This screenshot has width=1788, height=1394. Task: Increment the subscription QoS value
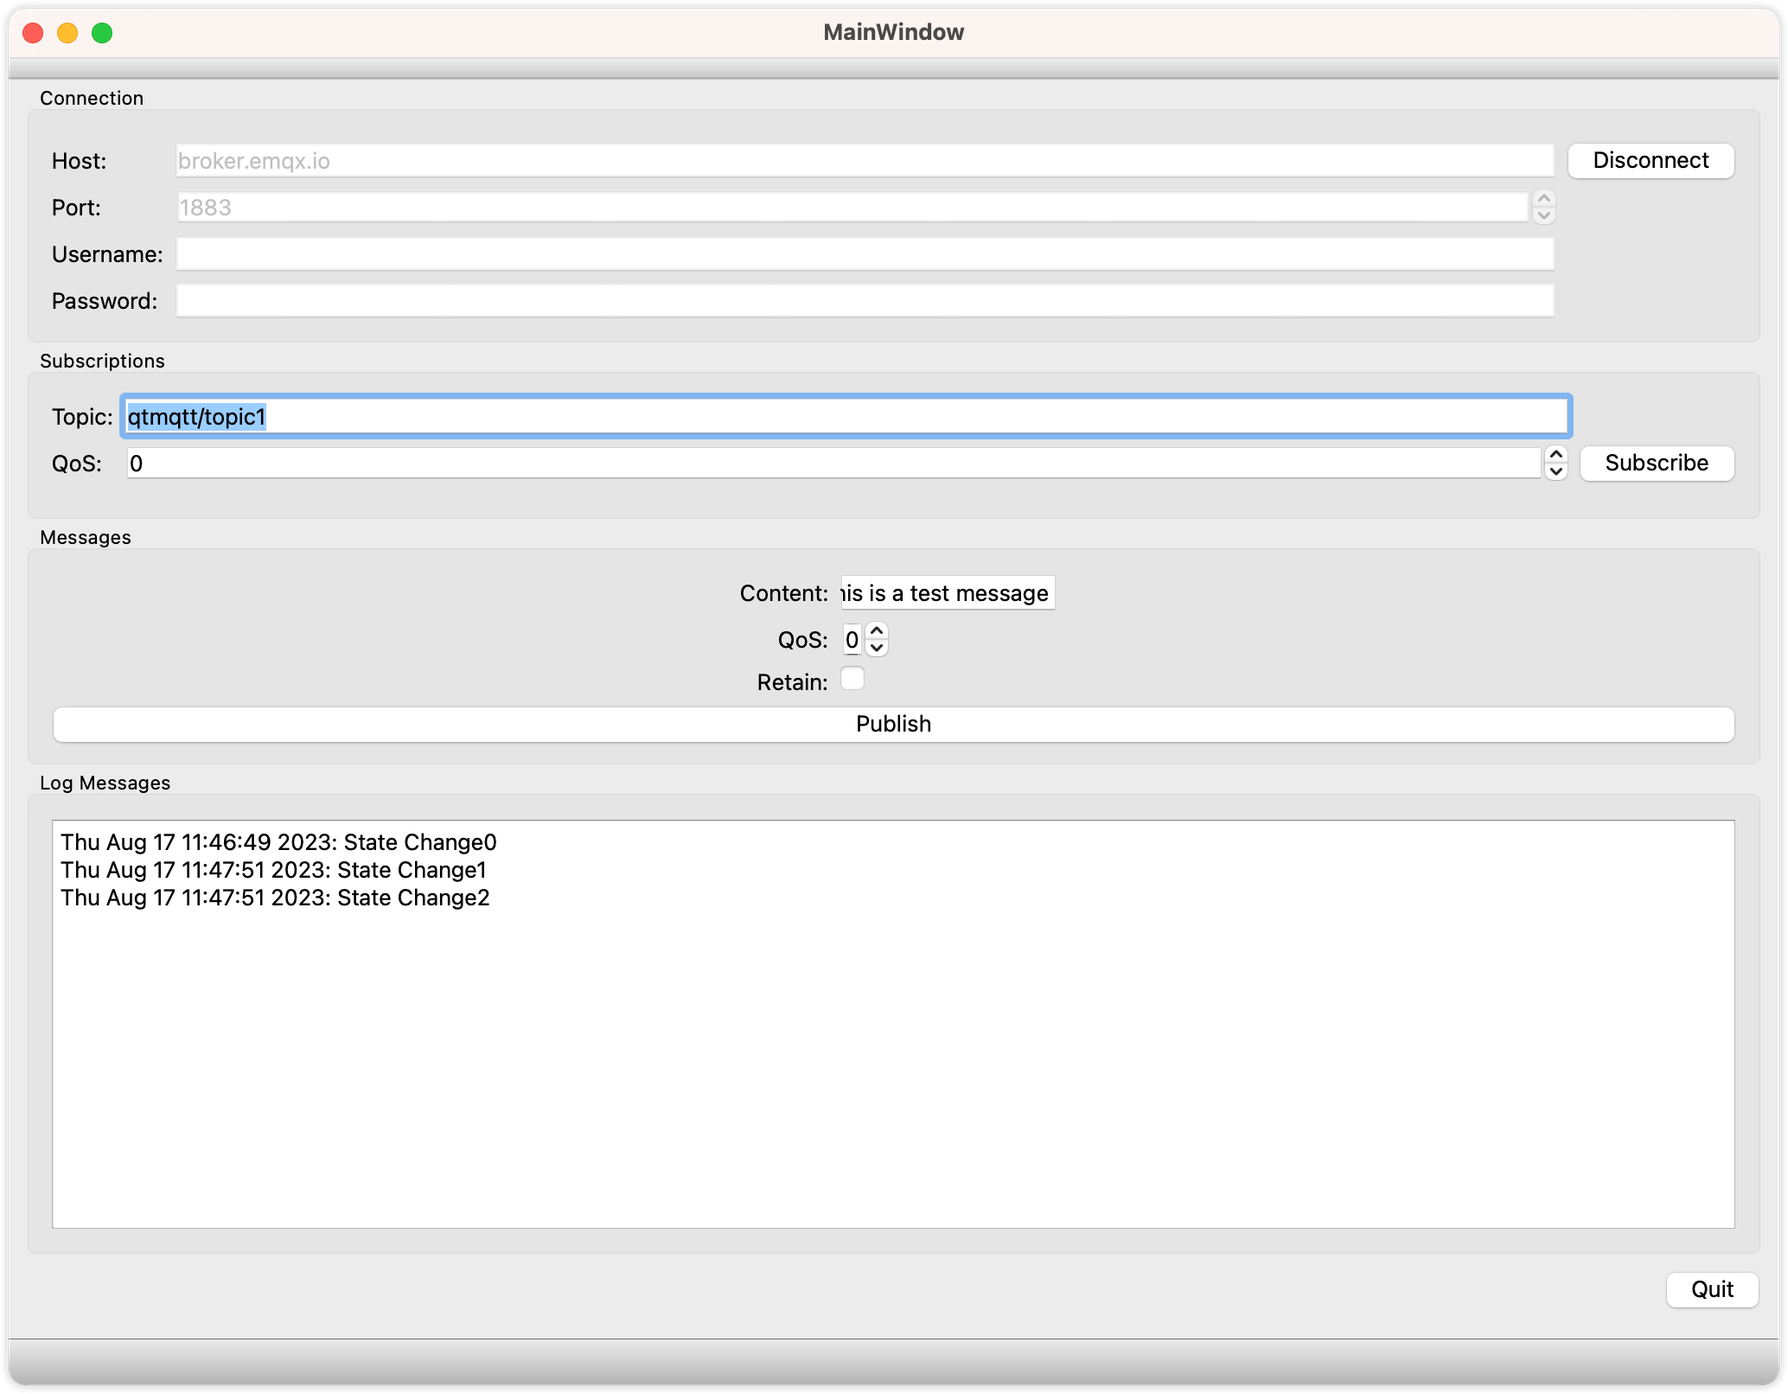(x=1556, y=456)
